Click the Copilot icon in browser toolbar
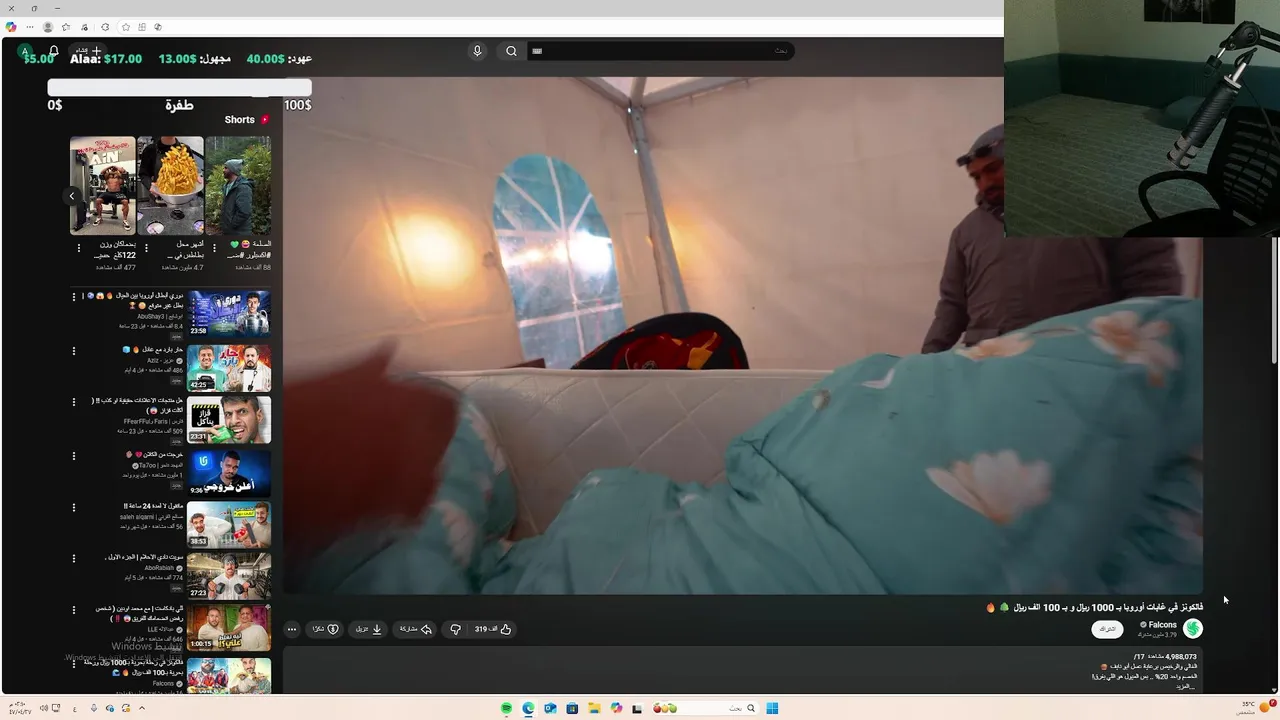The width and height of the screenshot is (1280, 720). (11, 27)
